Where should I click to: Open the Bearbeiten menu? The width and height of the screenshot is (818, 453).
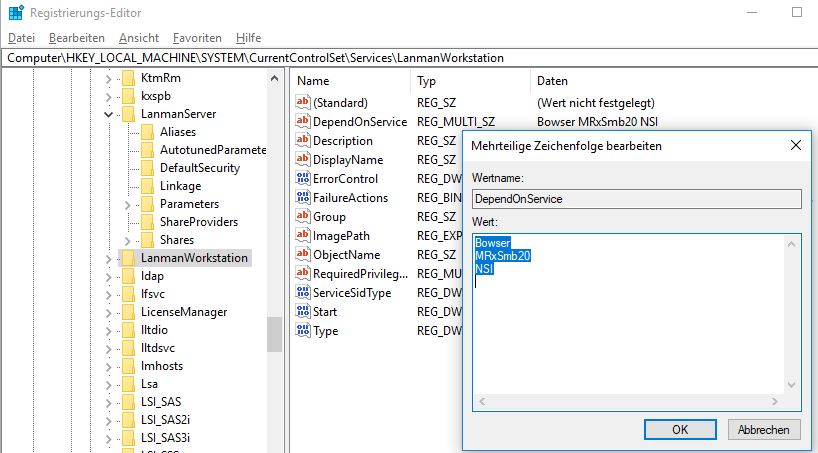pos(76,37)
